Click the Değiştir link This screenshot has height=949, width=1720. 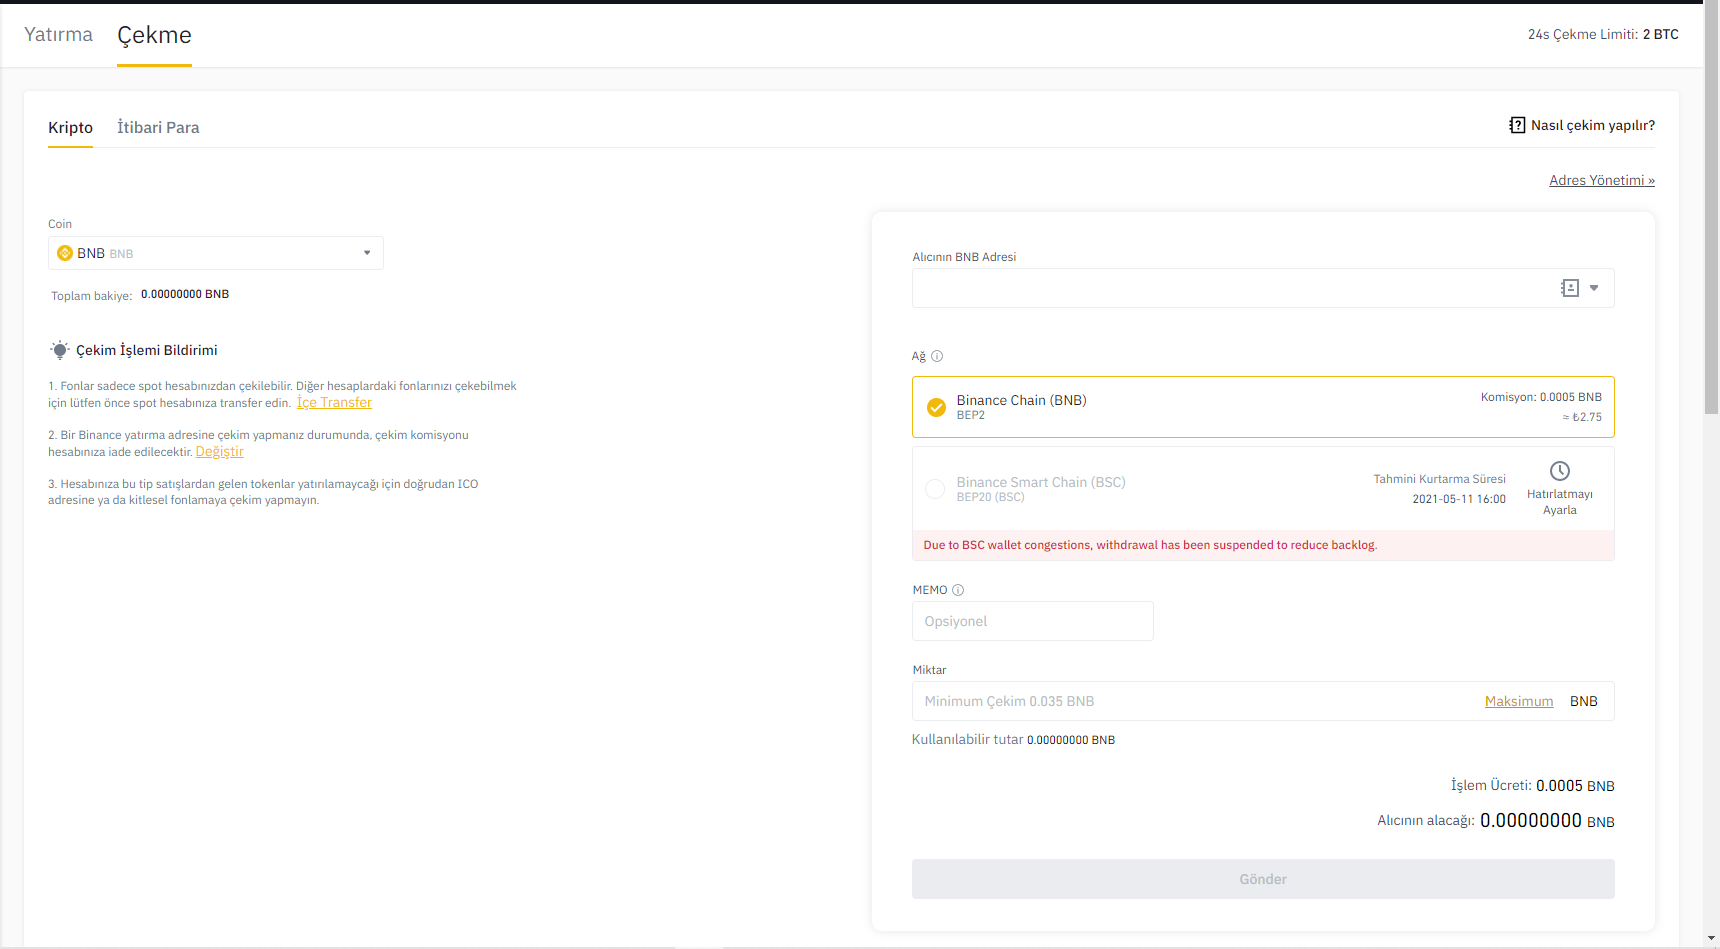[220, 452]
